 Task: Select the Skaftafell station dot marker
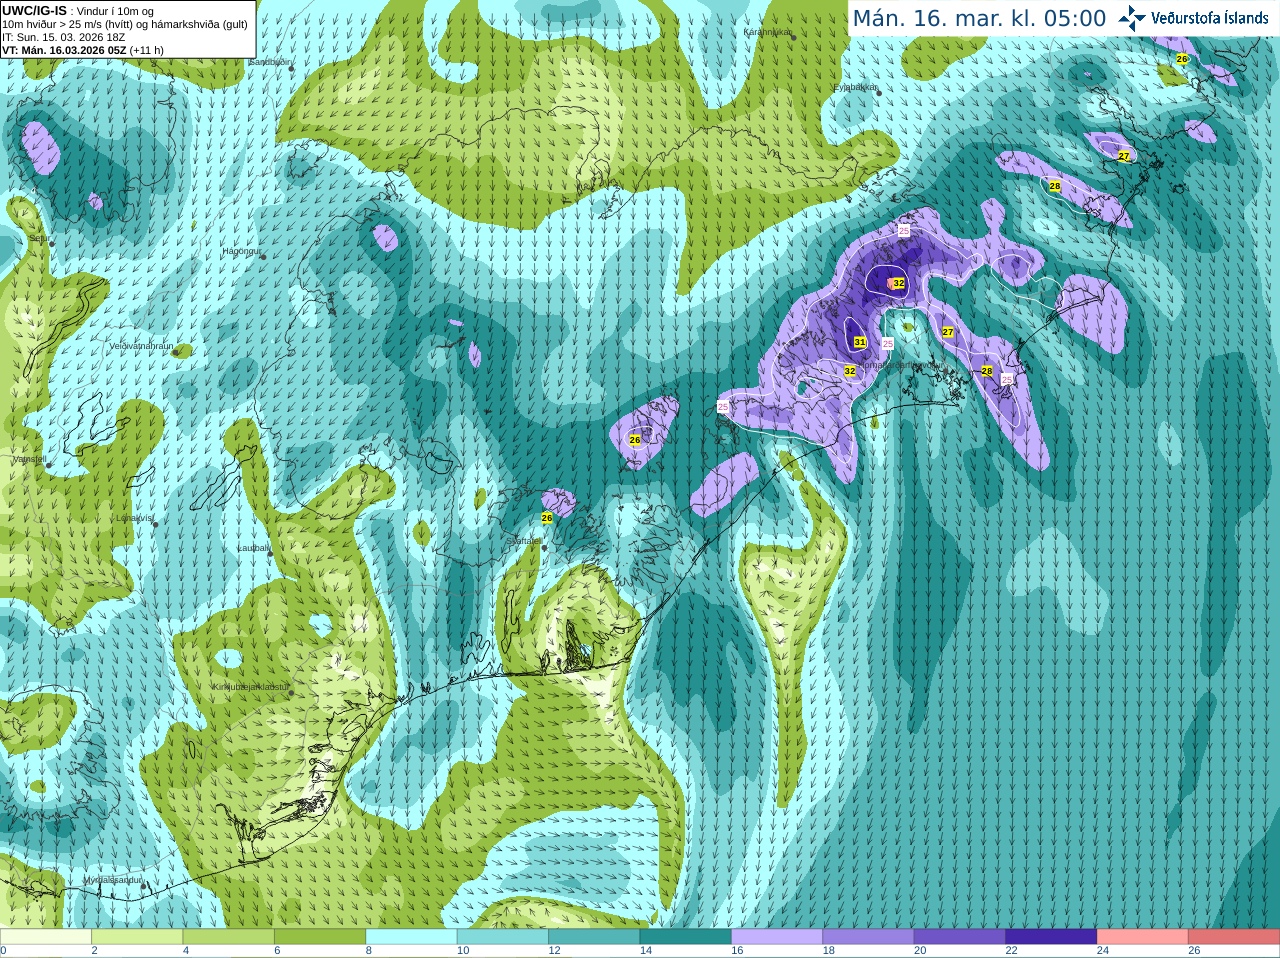tap(544, 546)
